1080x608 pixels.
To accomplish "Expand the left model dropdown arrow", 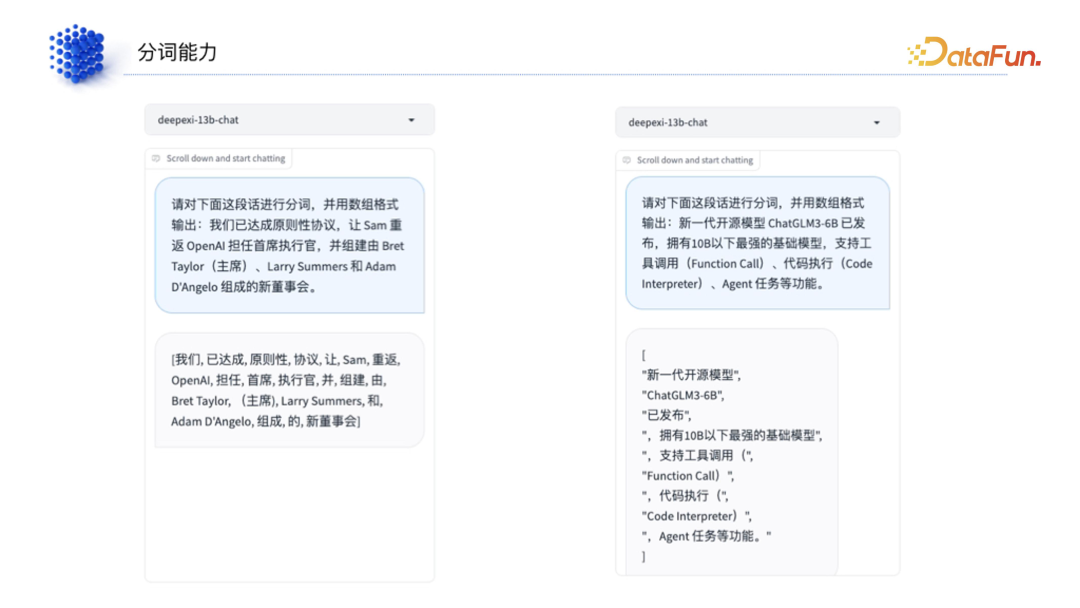I will [x=411, y=120].
